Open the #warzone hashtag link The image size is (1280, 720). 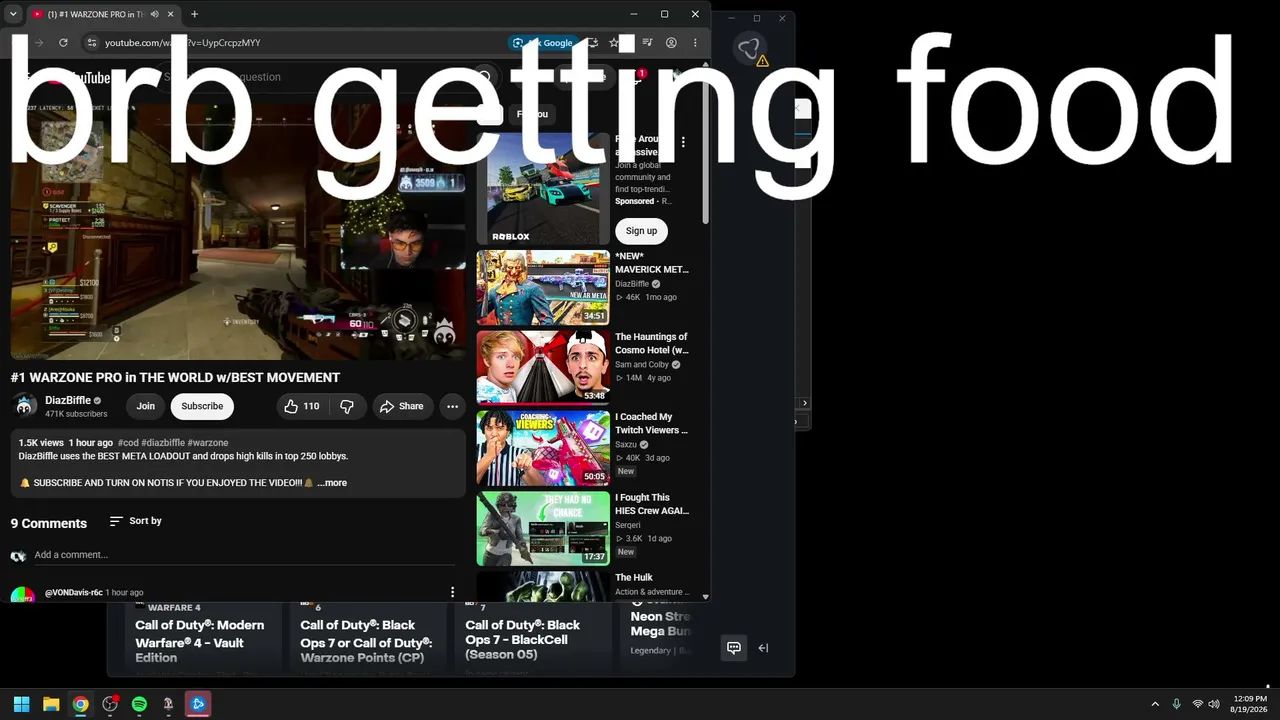click(208, 443)
